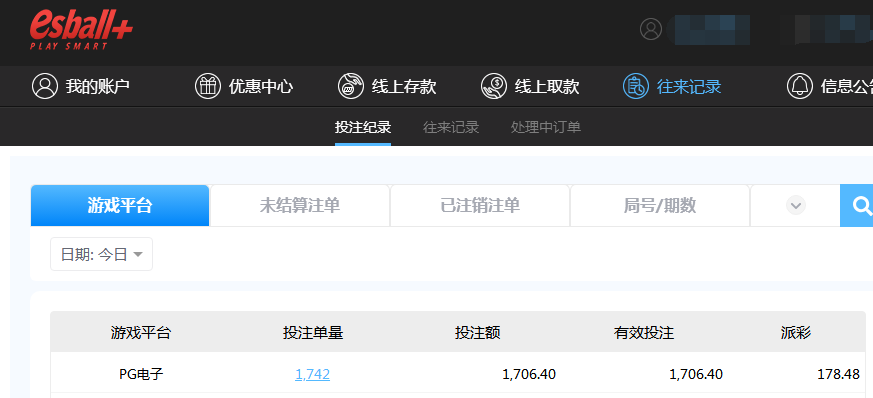Screen dimensions: 873x398
Task: Click the 投注额 column header
Action: tap(478, 333)
